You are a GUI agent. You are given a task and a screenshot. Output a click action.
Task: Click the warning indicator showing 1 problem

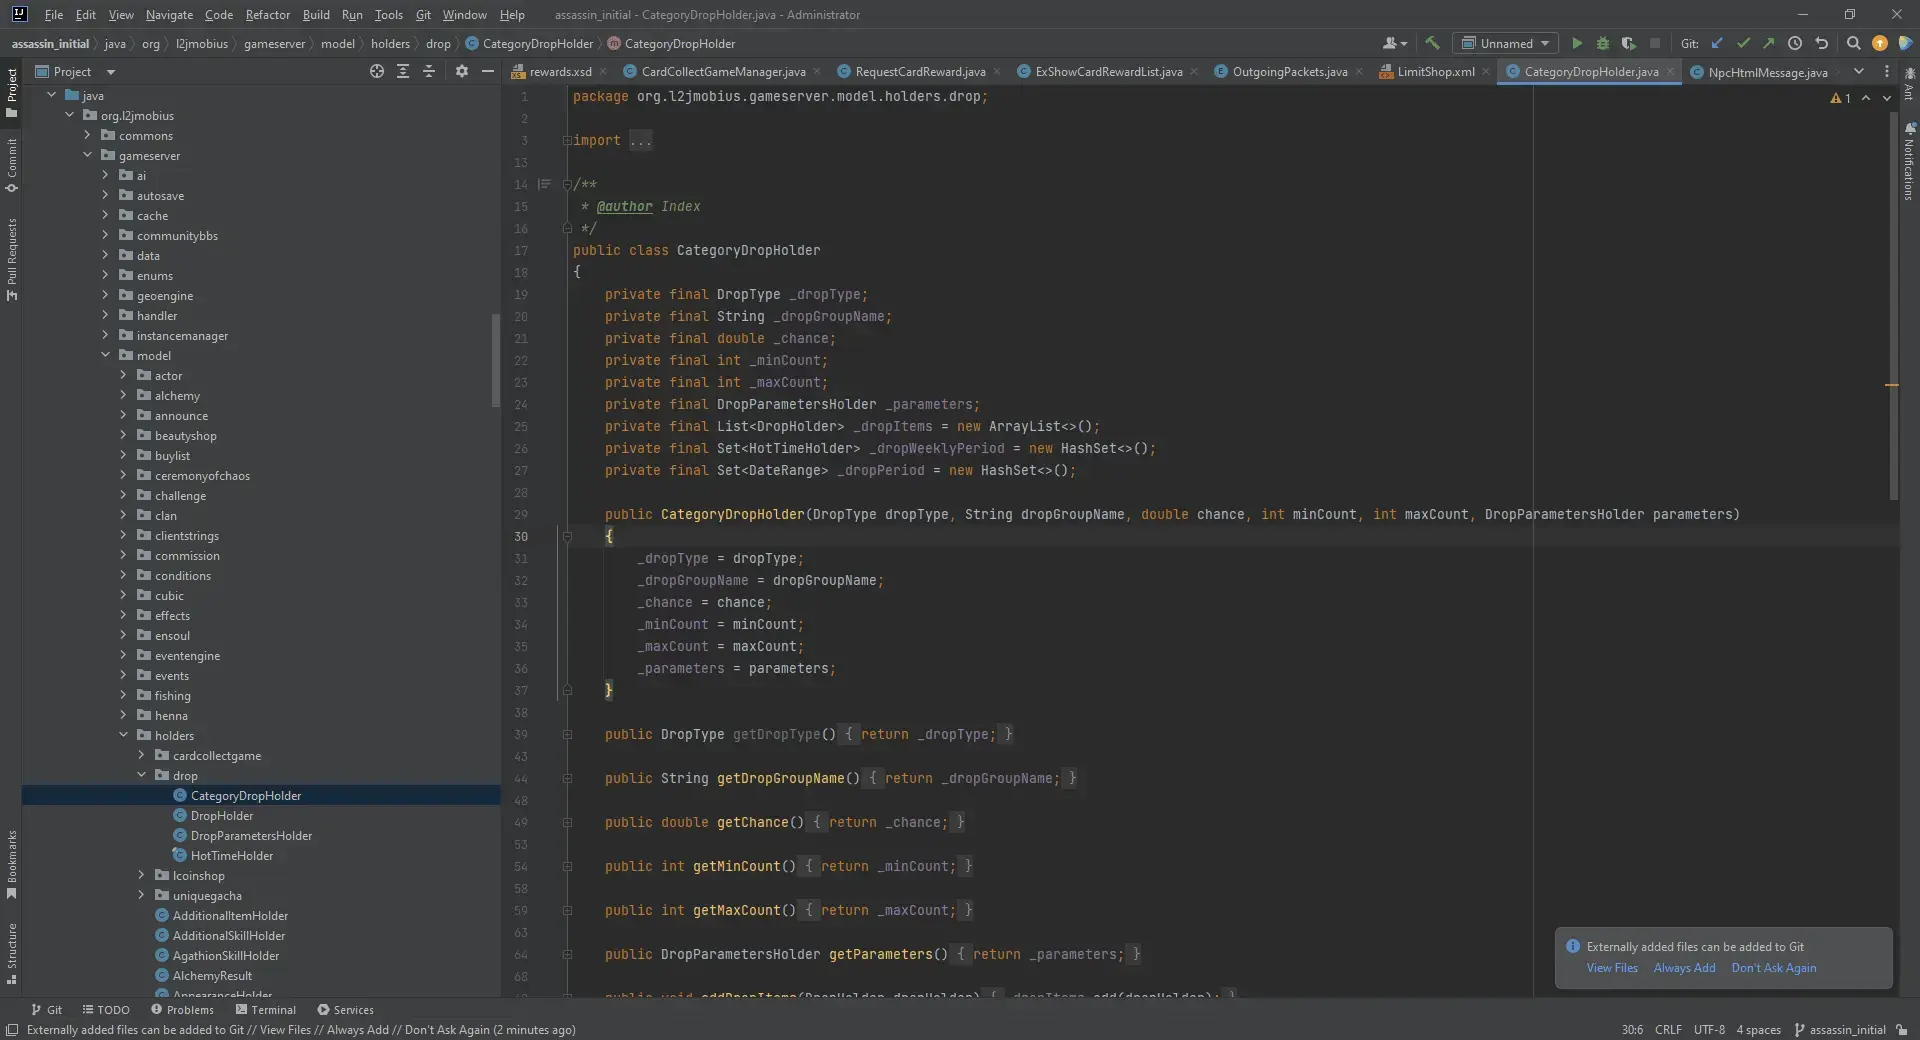pyautogui.click(x=1840, y=98)
